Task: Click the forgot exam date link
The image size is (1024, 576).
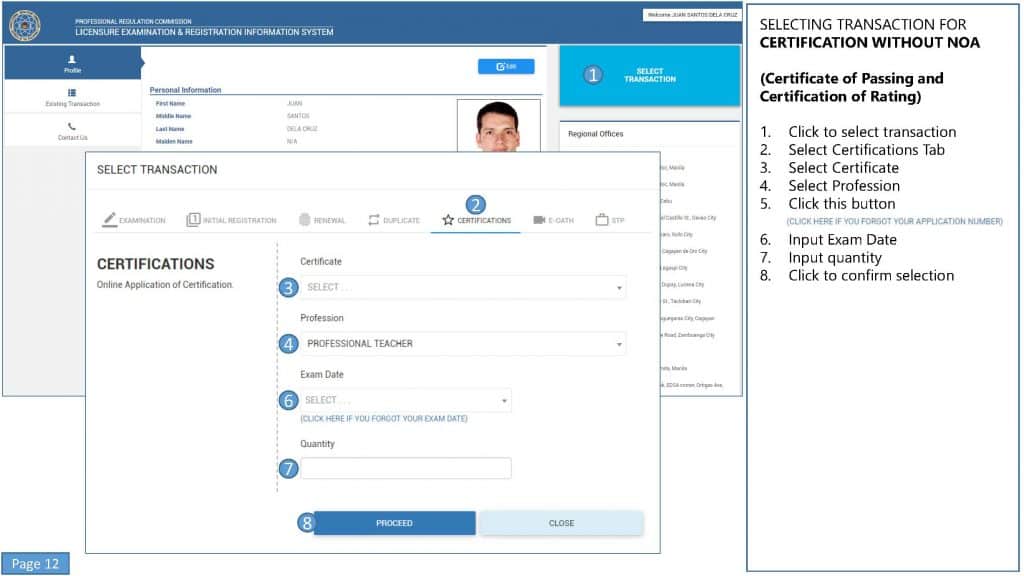Action: 383,419
